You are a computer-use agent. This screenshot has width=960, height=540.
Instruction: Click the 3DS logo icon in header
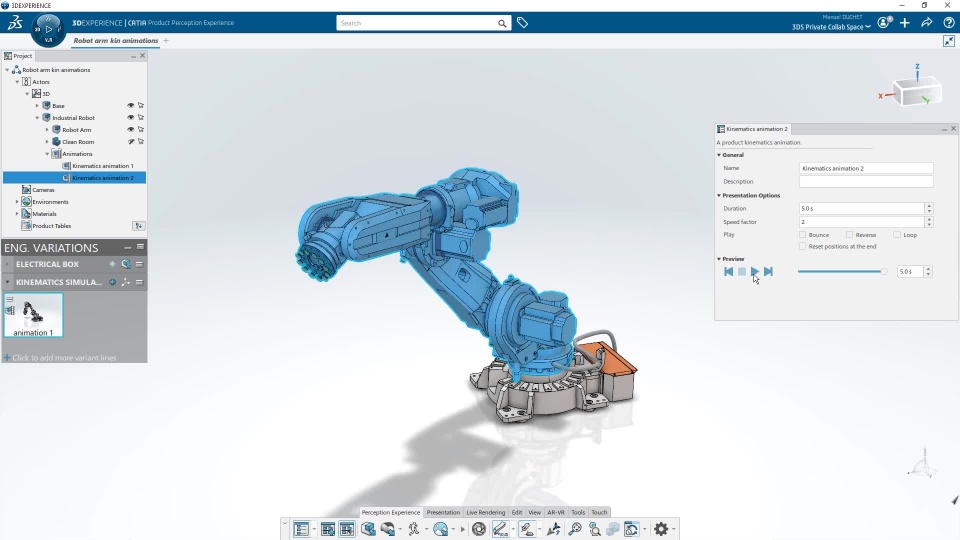point(15,23)
